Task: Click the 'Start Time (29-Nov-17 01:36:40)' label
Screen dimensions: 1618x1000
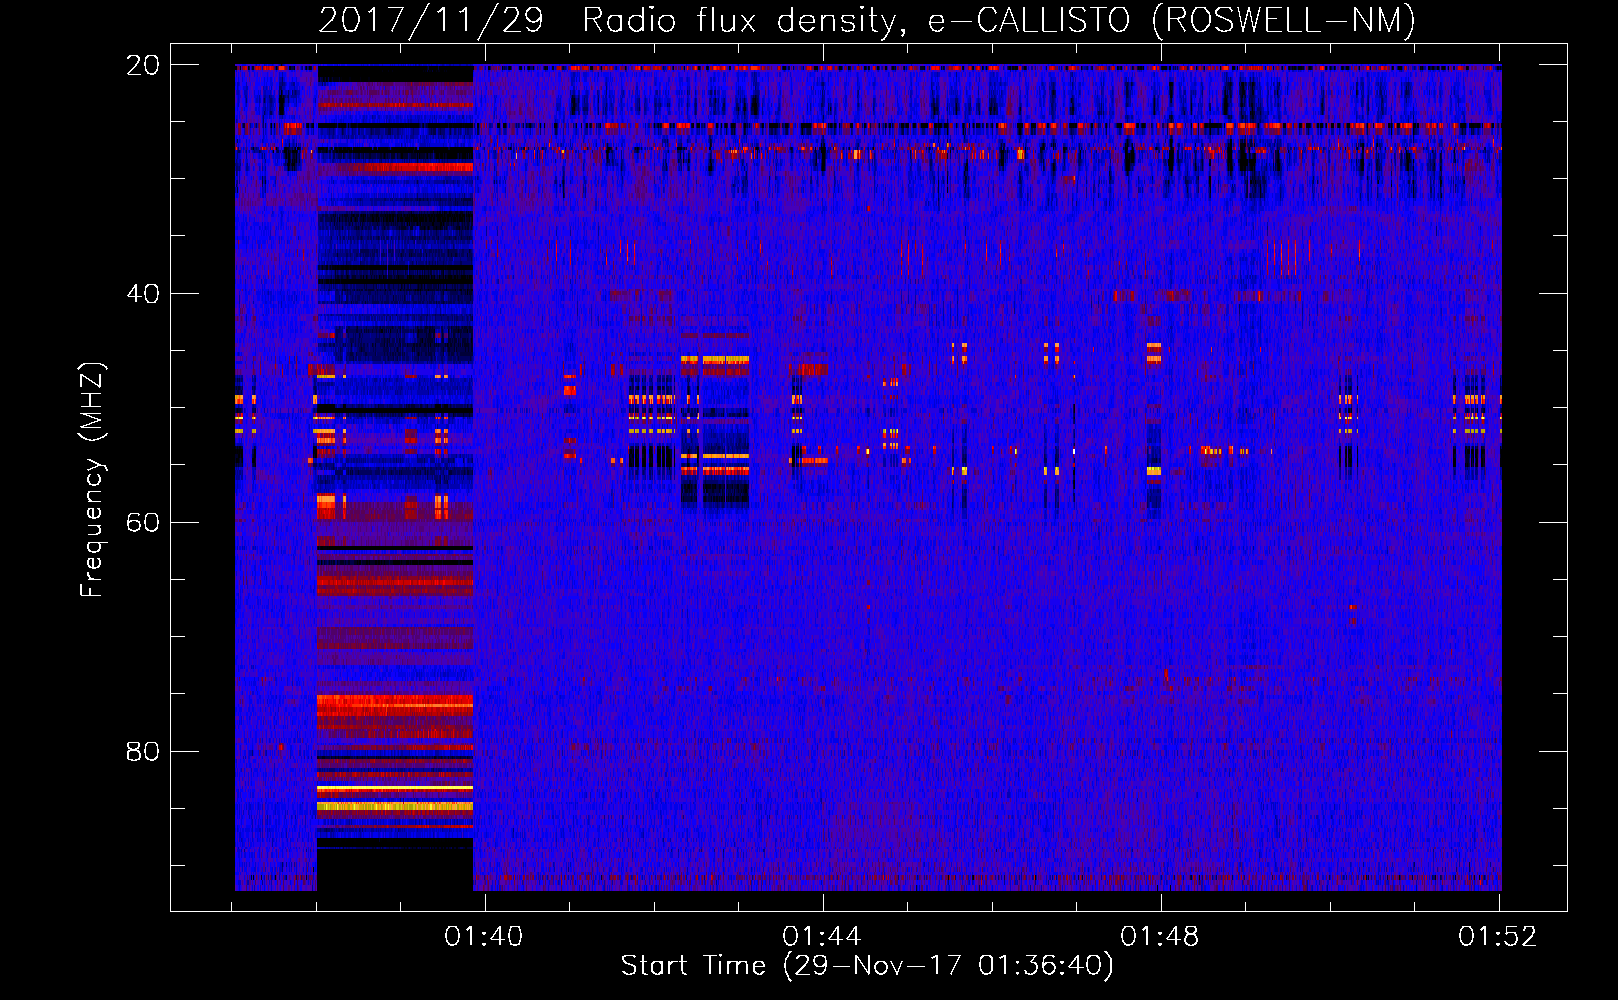Action: tap(867, 966)
